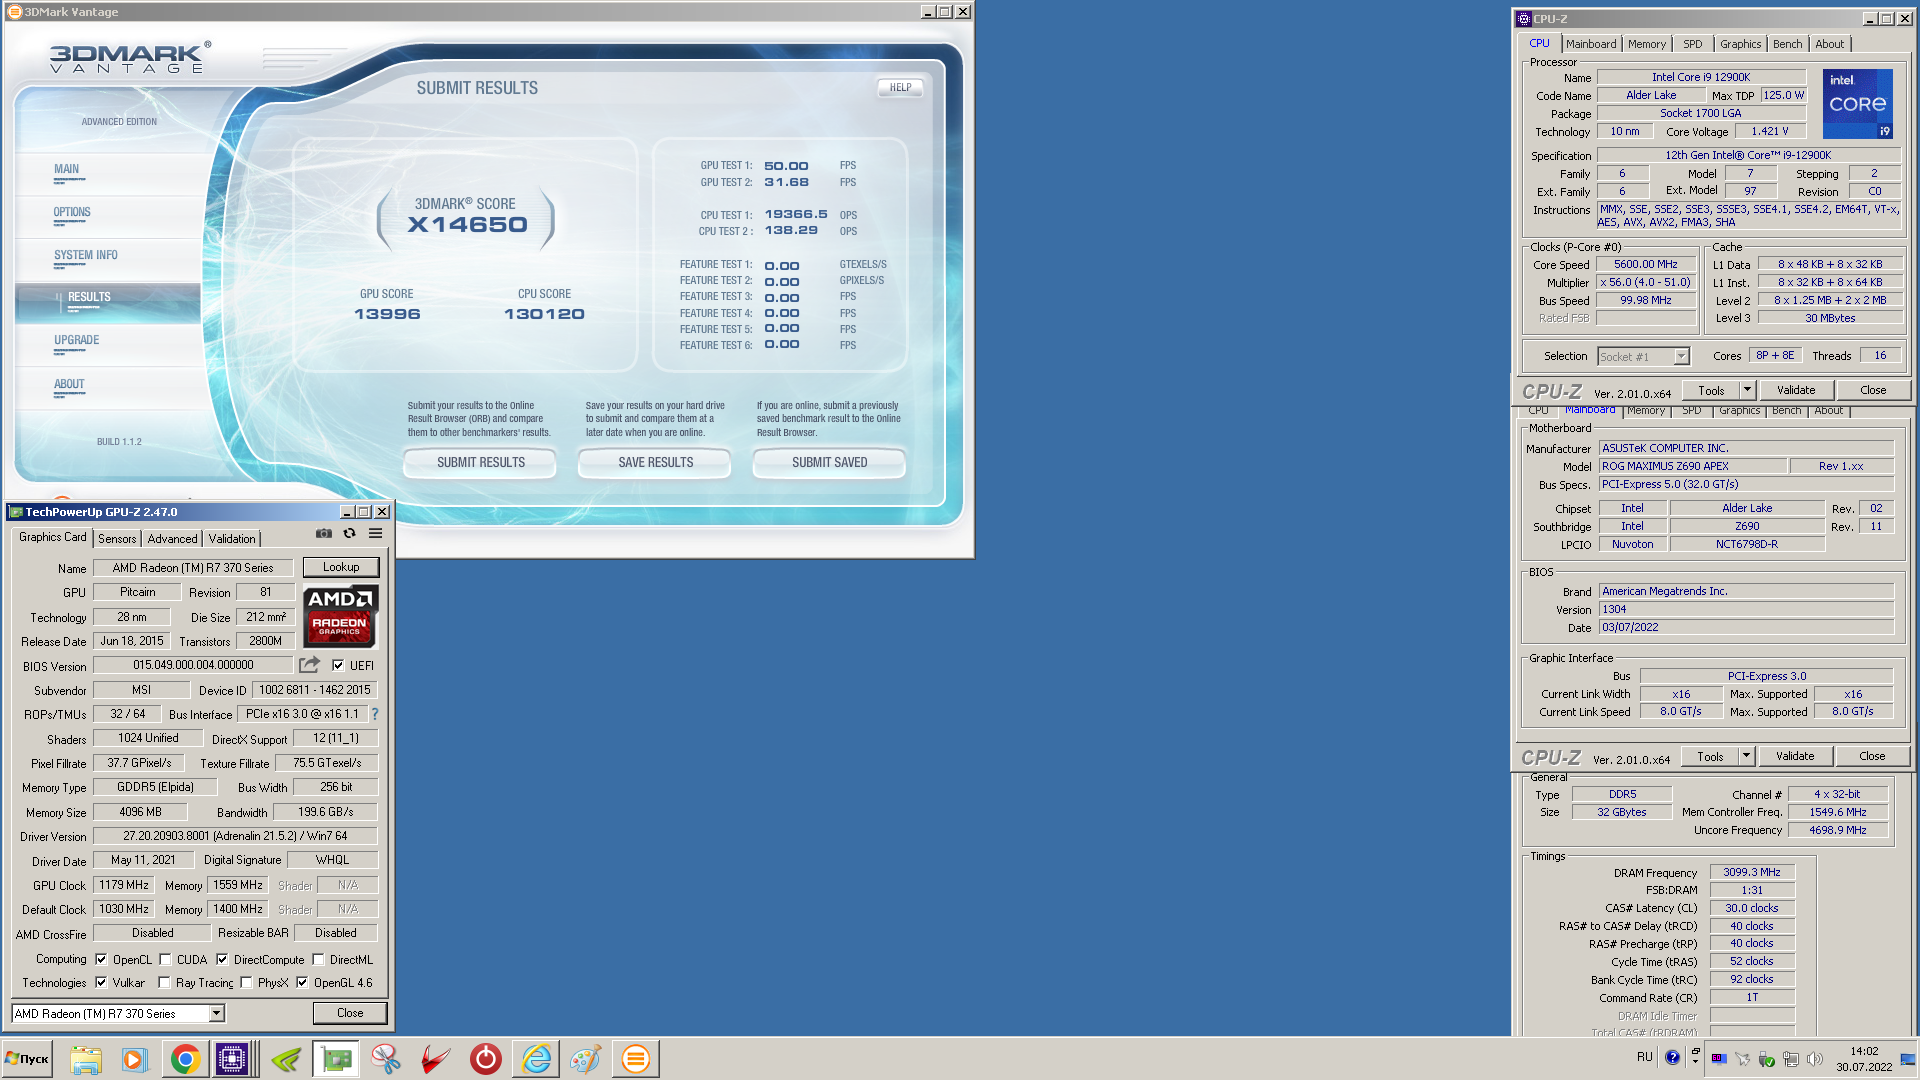Open the GPU-Z hamburger menu icon
The width and height of the screenshot is (1920, 1080).
tap(376, 534)
